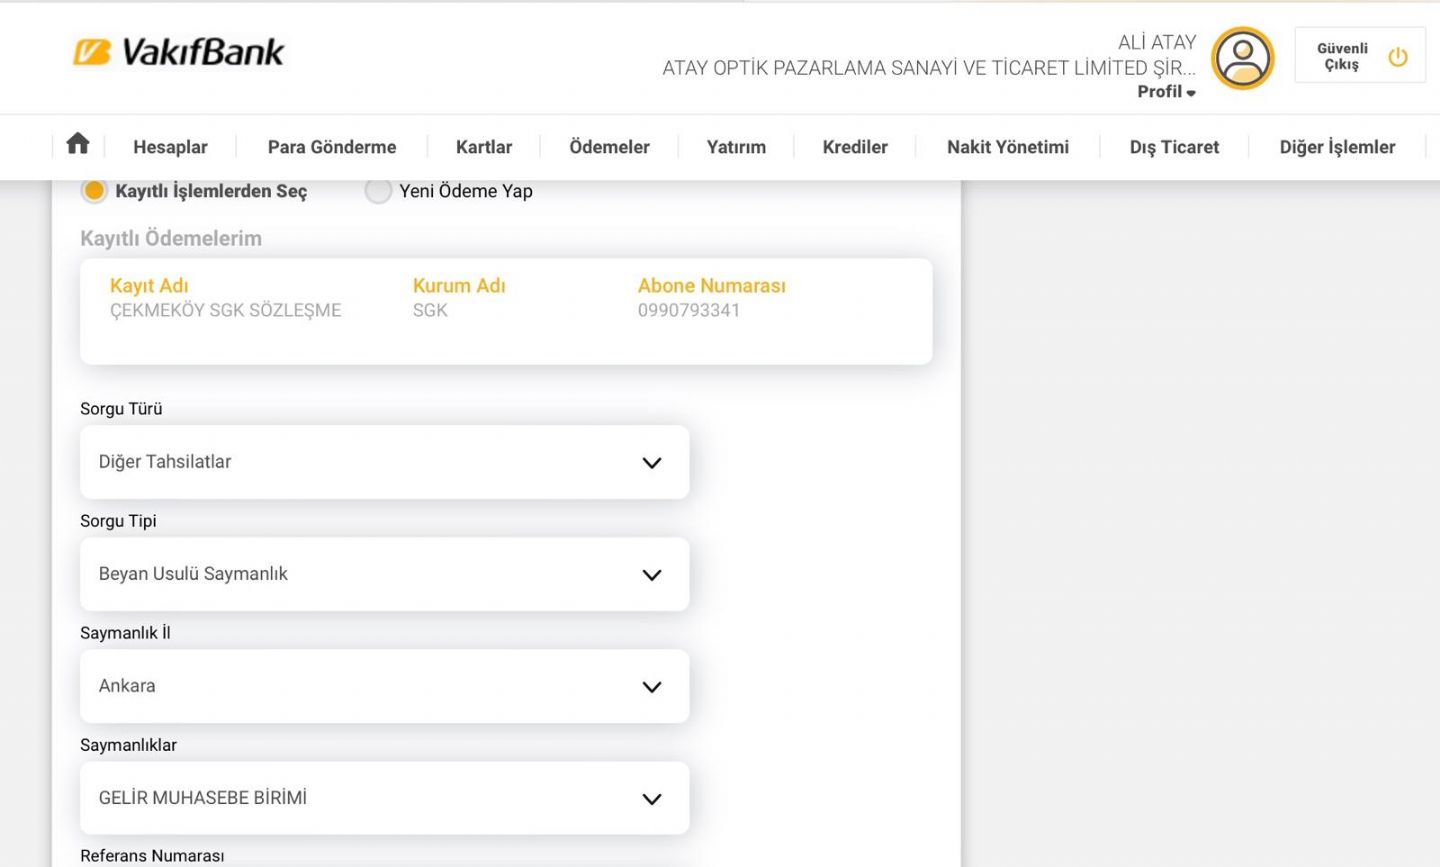This screenshot has width=1440, height=867.
Task: Click the VakıfBank logo
Action: coord(179,52)
